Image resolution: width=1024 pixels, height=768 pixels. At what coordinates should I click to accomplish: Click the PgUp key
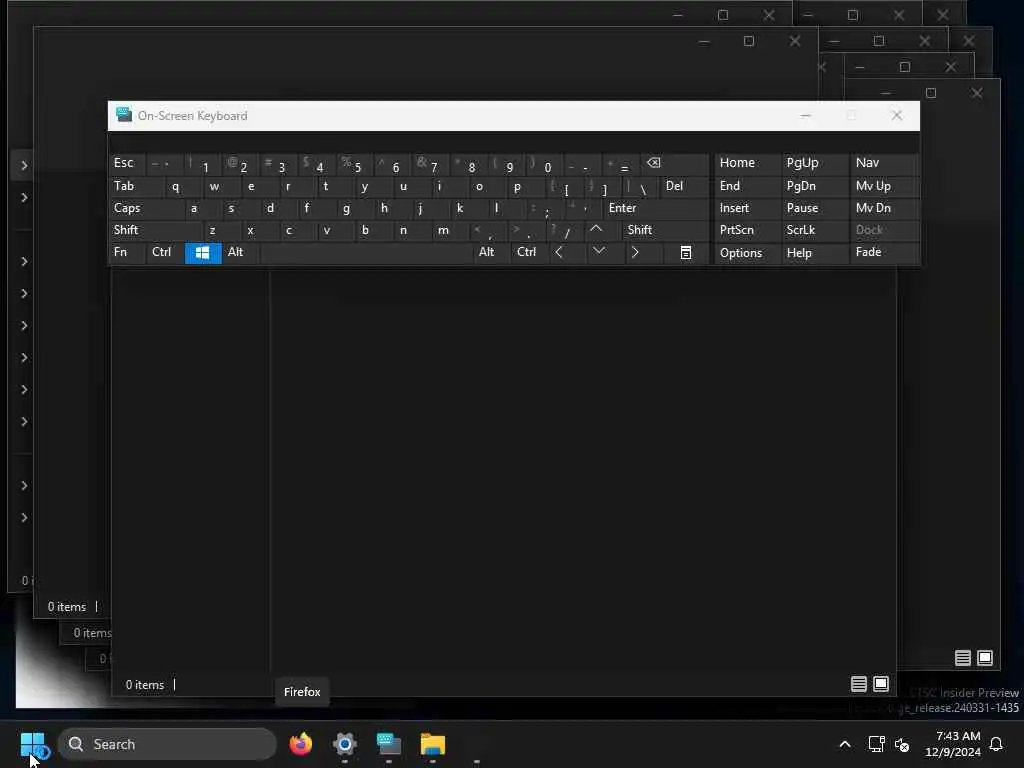(814, 163)
